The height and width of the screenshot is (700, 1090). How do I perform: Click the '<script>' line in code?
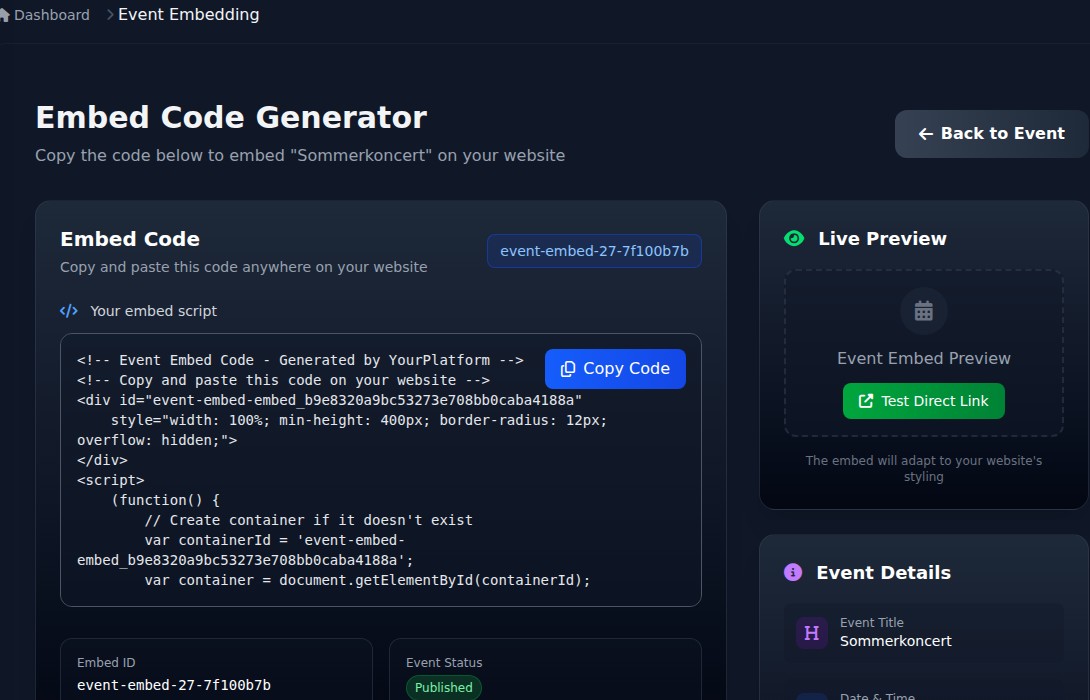click(x=111, y=480)
